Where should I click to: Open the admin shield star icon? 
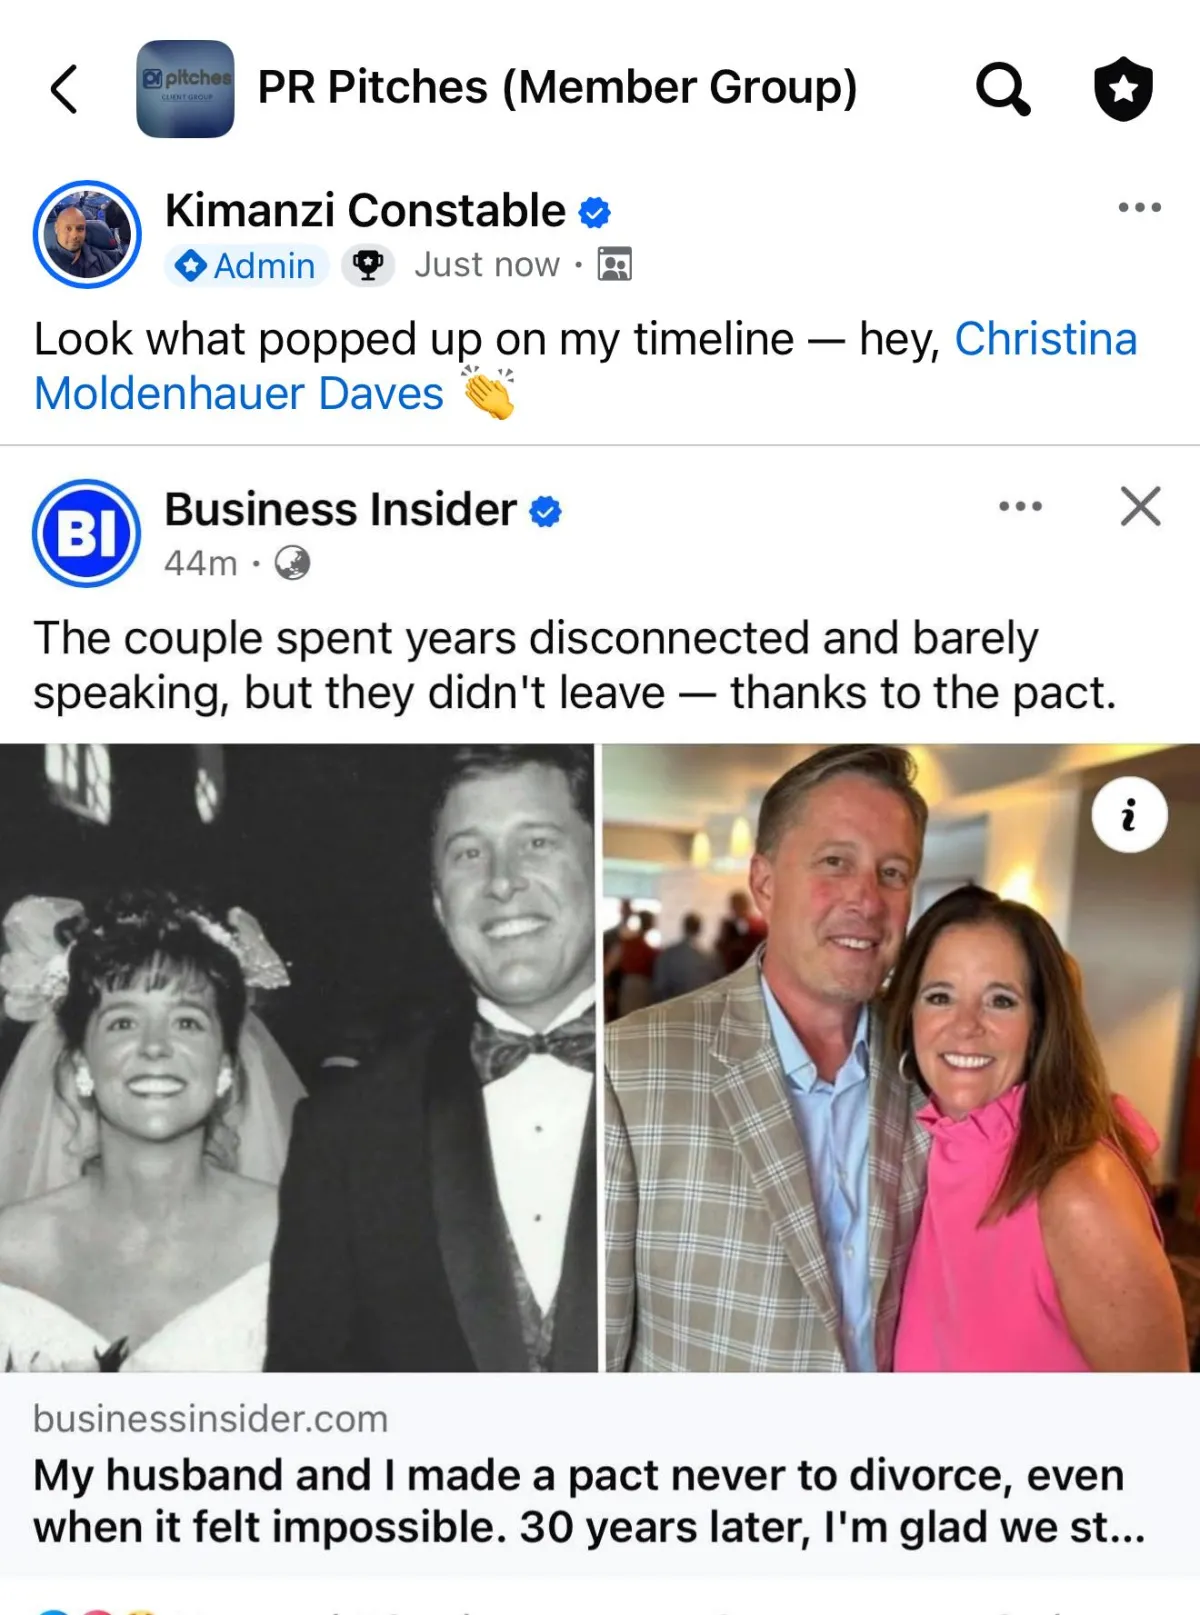click(1123, 89)
